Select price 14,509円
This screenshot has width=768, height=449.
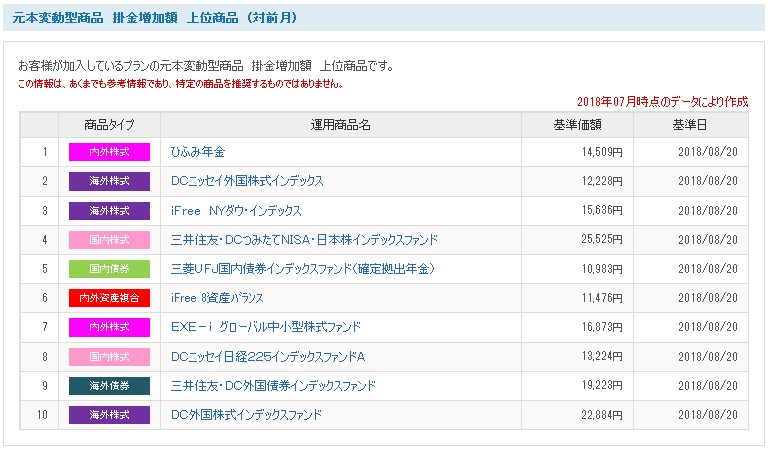point(602,152)
